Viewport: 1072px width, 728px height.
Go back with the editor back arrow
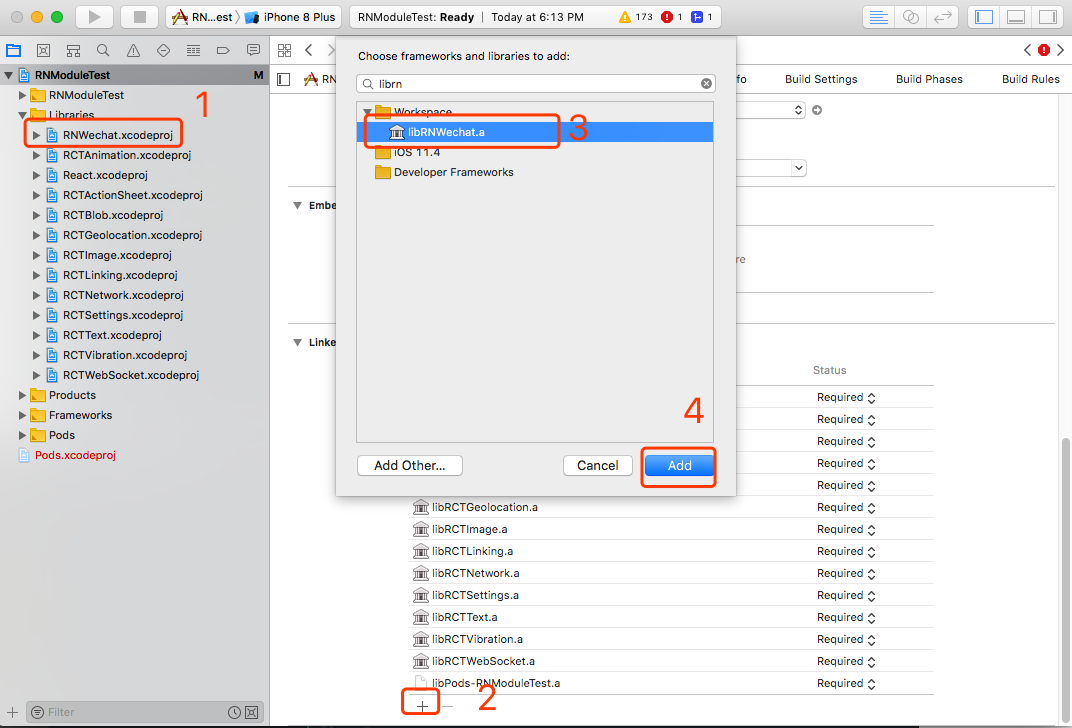(x=309, y=50)
